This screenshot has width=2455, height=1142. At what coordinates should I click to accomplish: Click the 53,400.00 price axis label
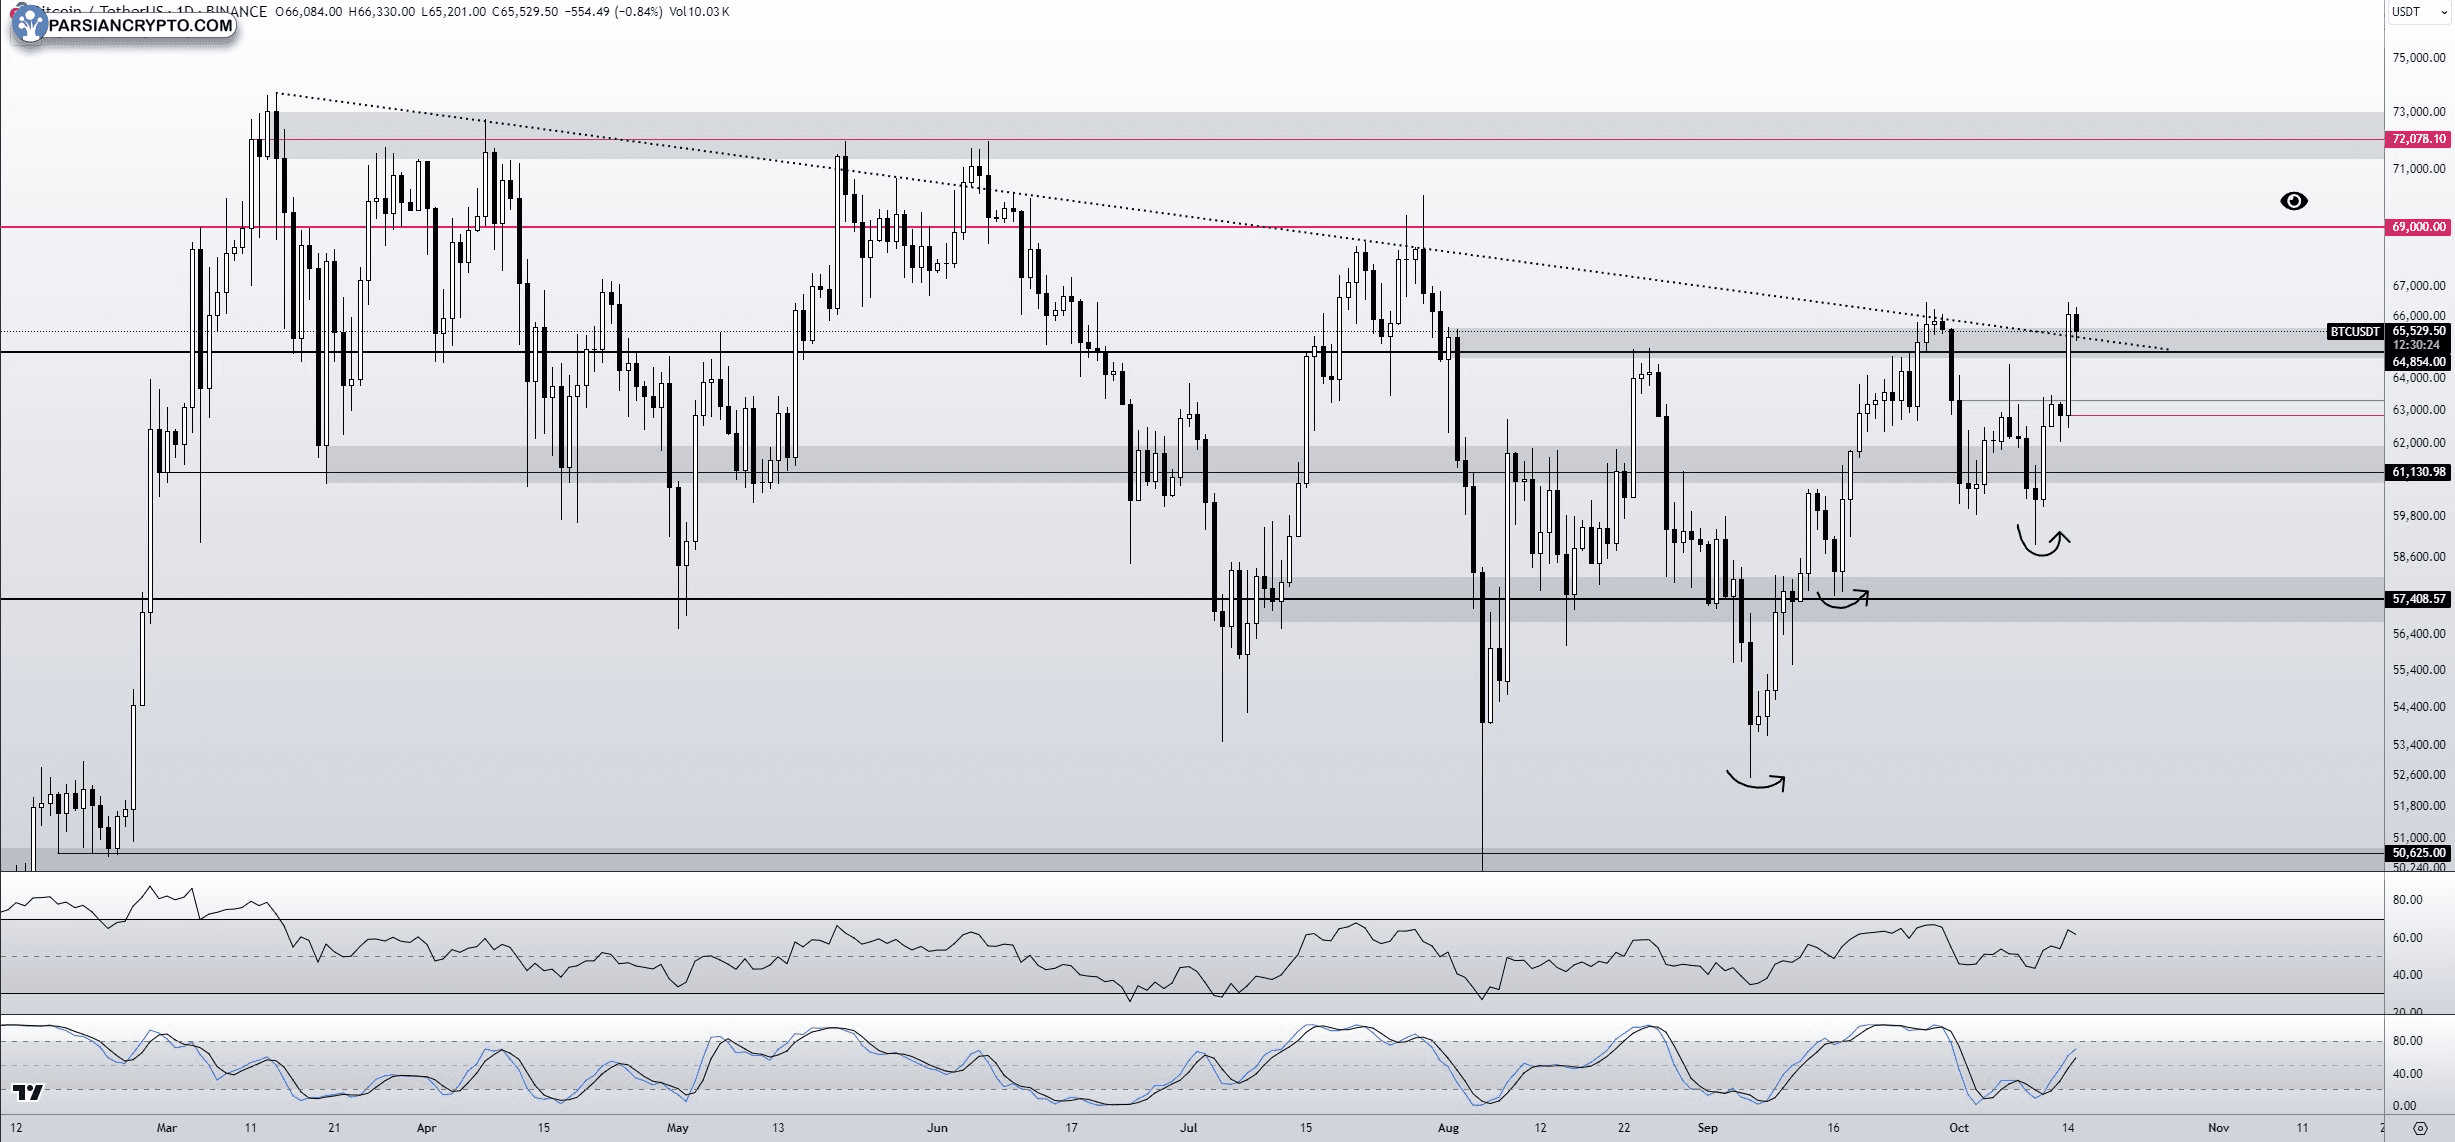click(2419, 745)
